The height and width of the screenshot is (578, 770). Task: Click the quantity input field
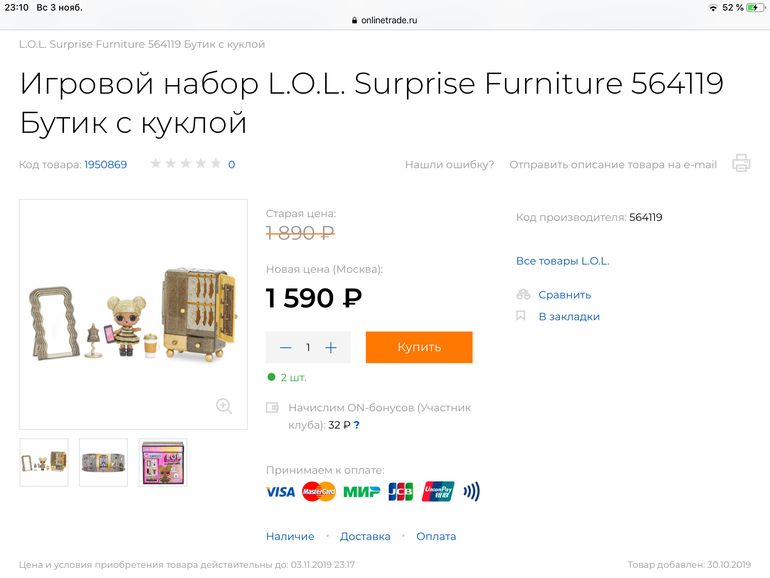tap(308, 347)
